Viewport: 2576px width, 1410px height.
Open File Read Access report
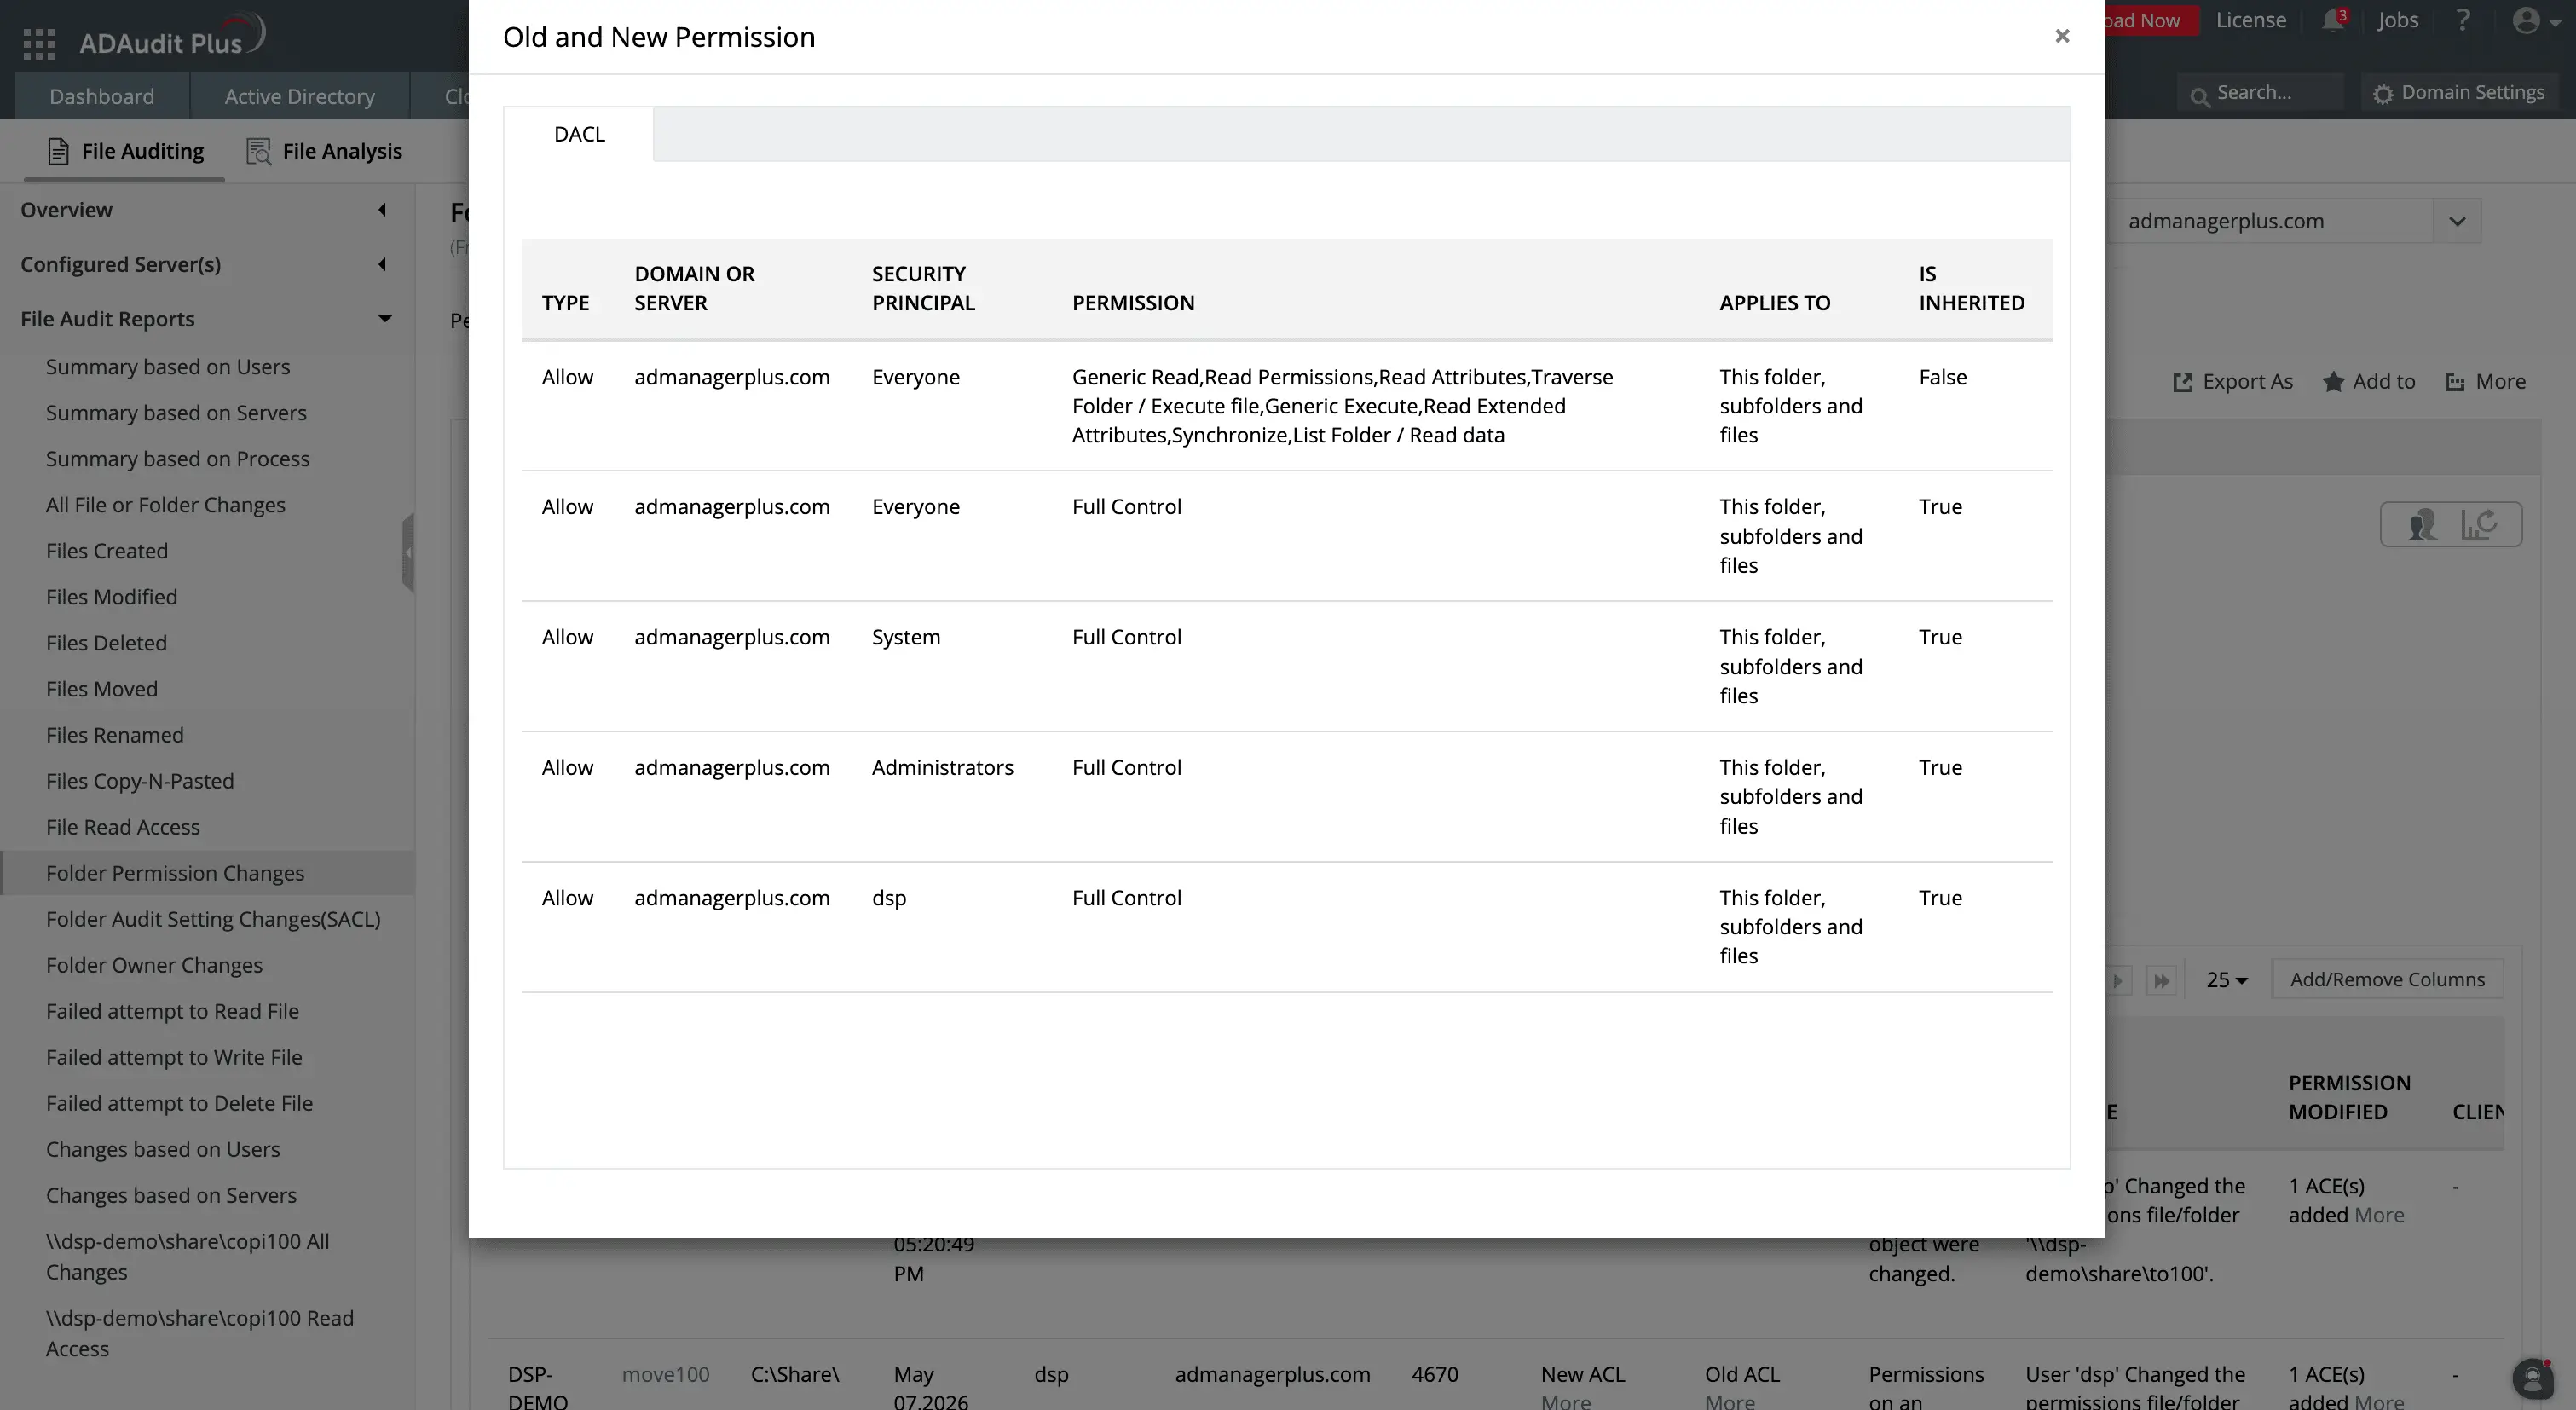[123, 827]
